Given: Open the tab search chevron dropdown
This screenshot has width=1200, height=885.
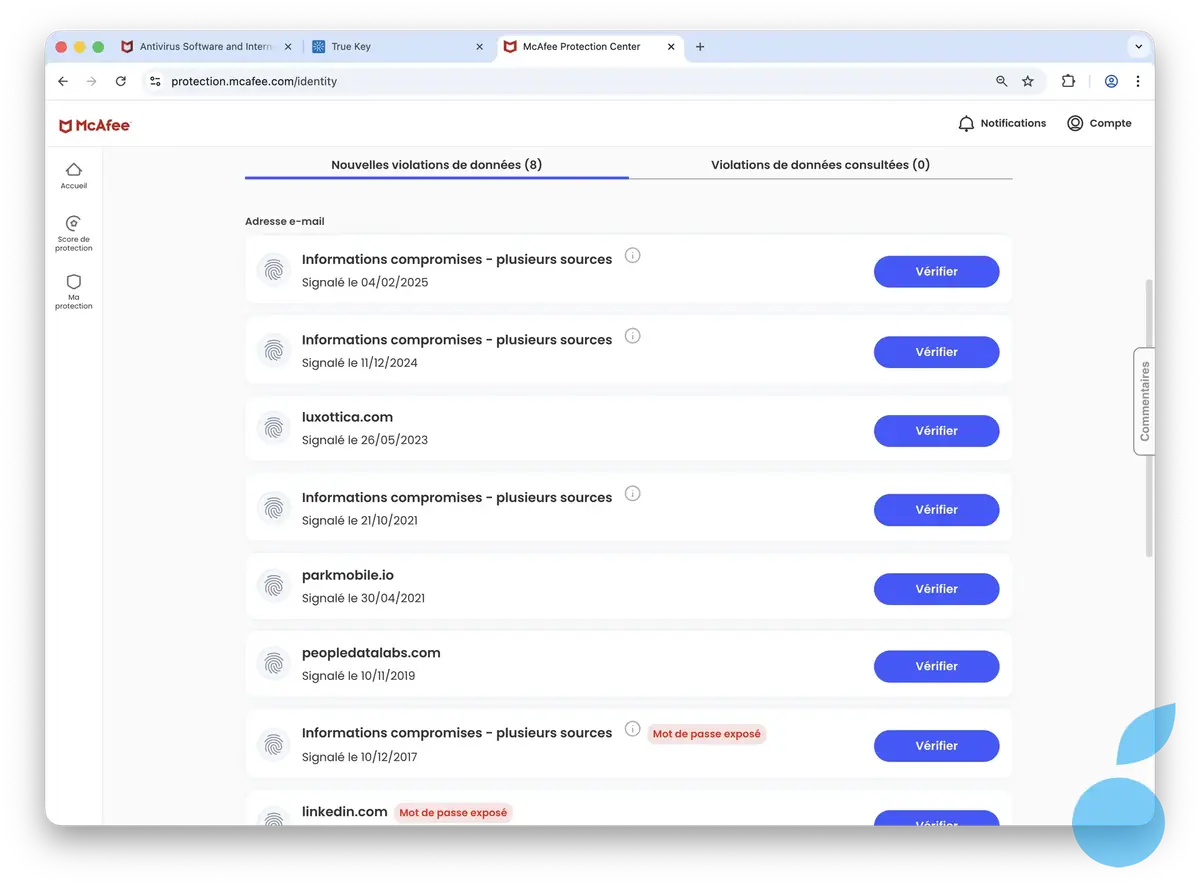Looking at the screenshot, I should [x=1138, y=46].
